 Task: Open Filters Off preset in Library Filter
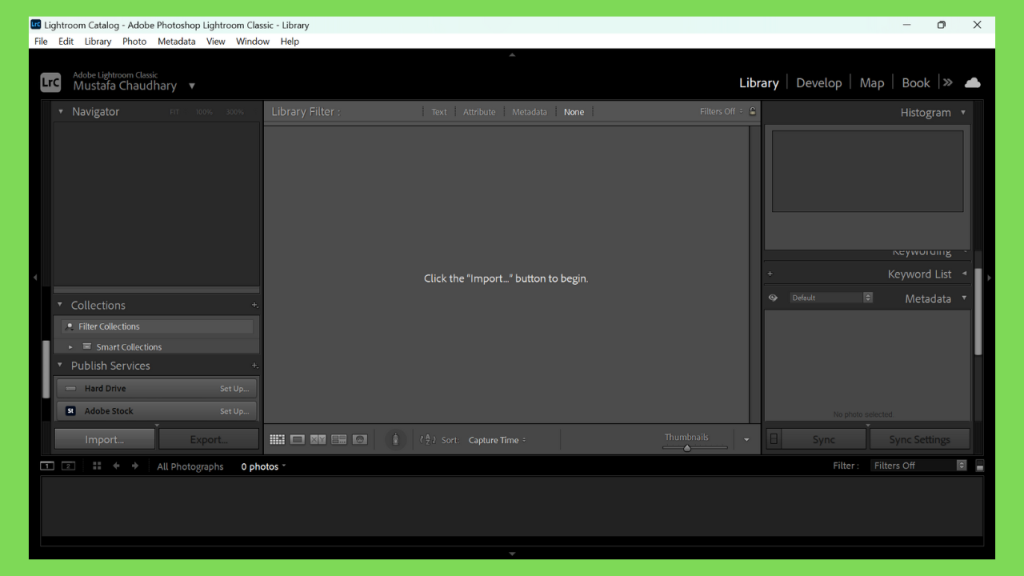click(x=721, y=112)
